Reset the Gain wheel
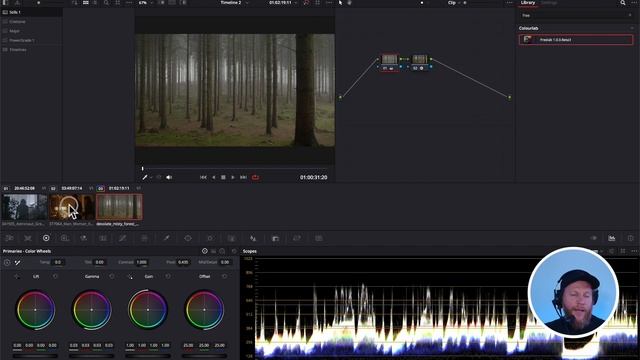 click(x=168, y=276)
